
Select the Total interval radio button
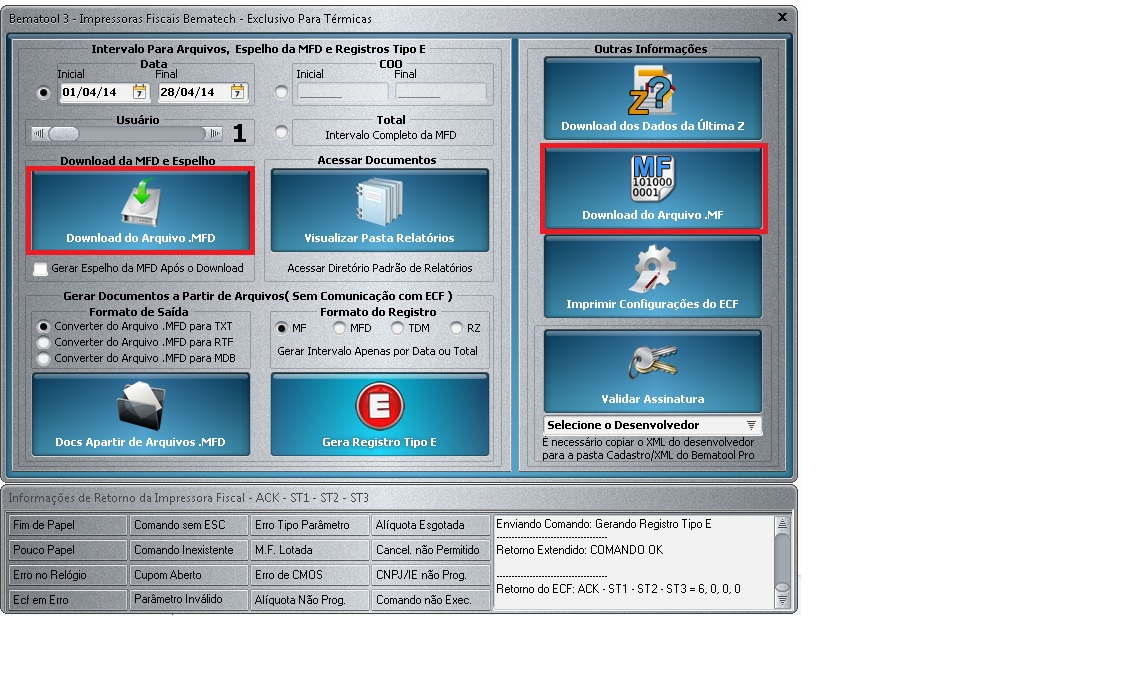pos(281,132)
